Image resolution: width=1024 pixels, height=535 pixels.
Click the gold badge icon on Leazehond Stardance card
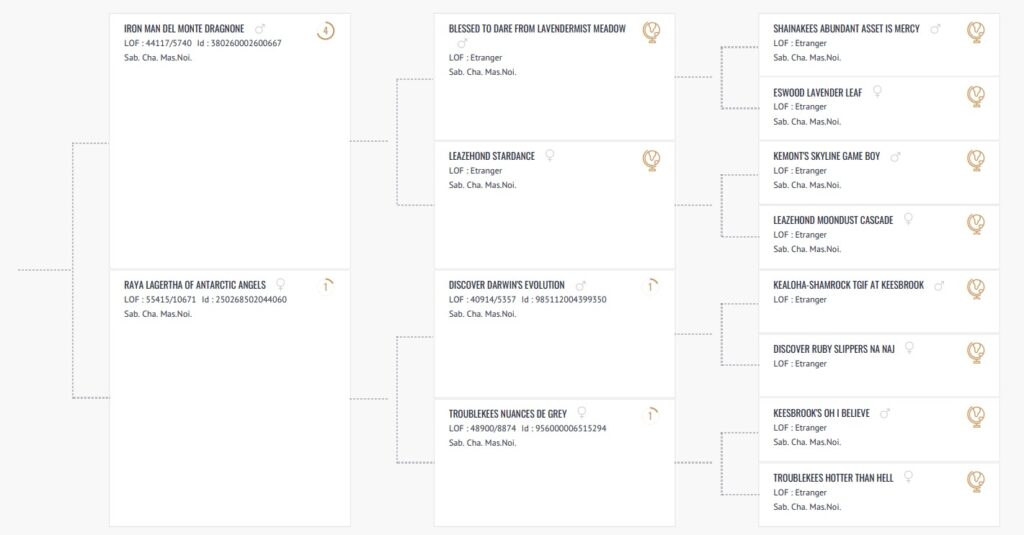point(651,159)
